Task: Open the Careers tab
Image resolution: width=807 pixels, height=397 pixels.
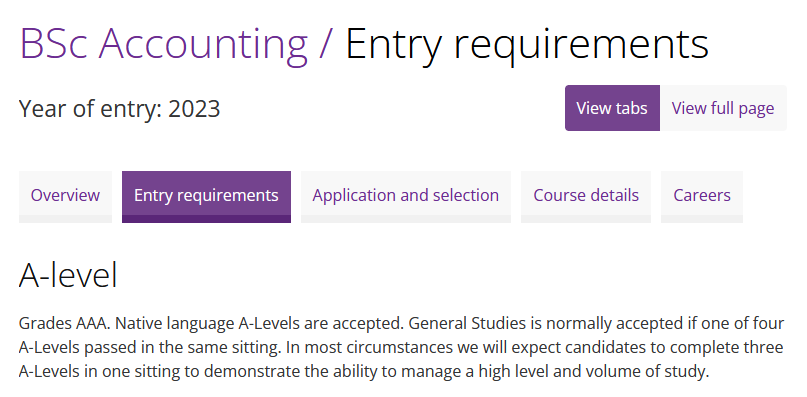Action: tap(702, 196)
